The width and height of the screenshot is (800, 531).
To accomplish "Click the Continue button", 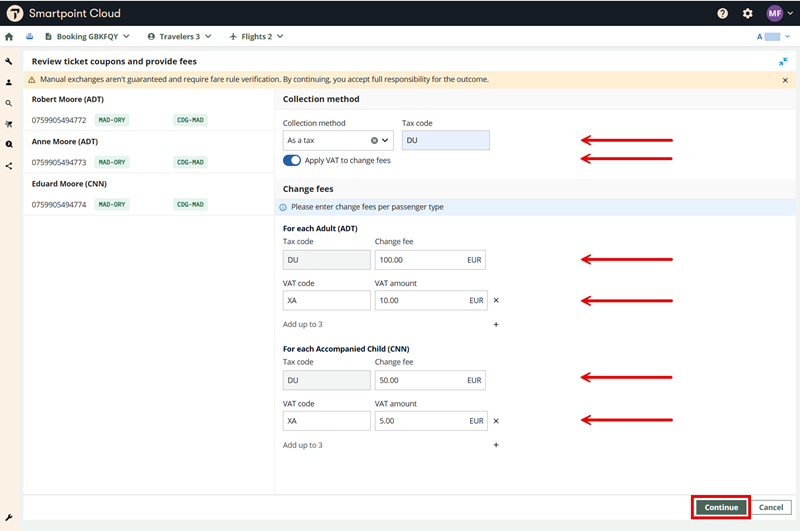I will [x=721, y=507].
